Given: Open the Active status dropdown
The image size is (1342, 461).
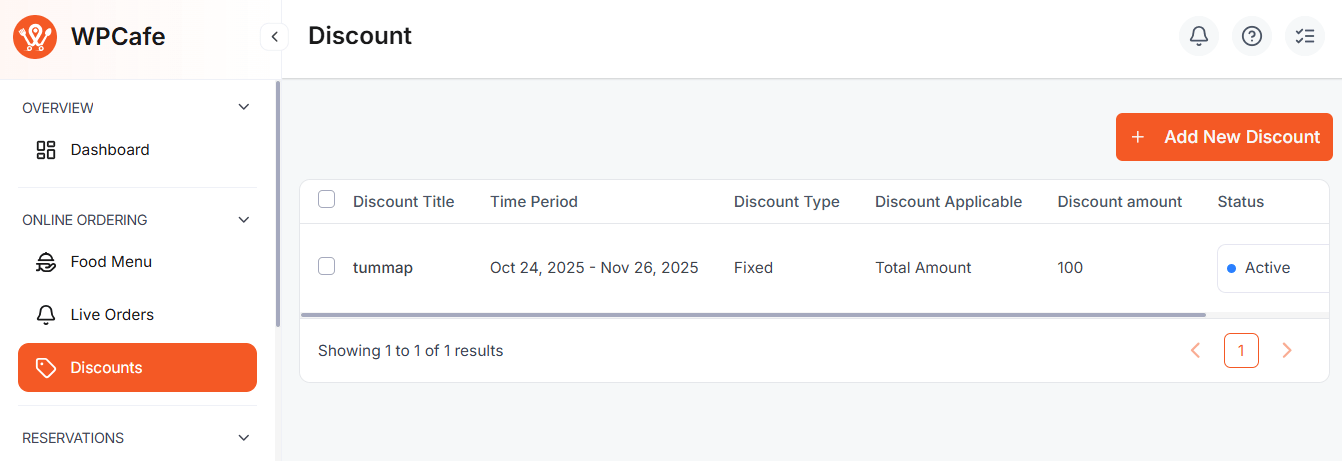Looking at the screenshot, I should (x=1271, y=268).
